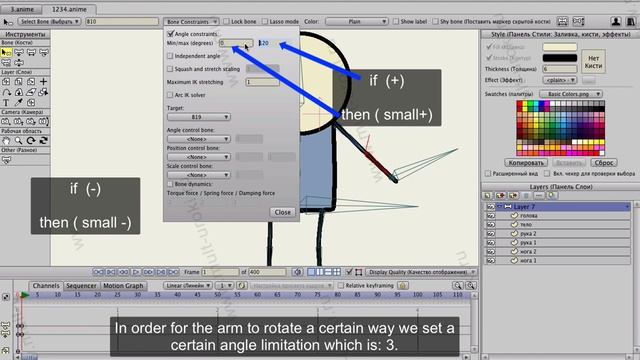Open the Position control bone dropdown

199,157
